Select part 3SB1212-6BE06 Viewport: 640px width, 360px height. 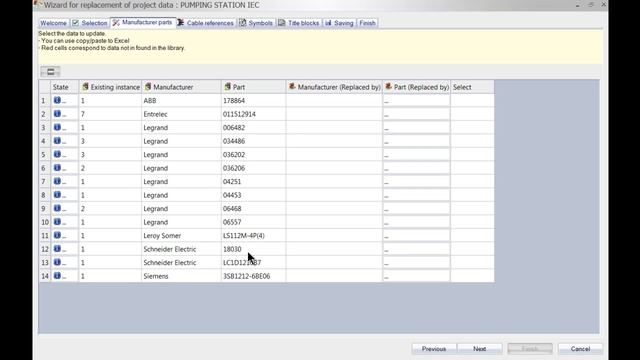point(253,276)
